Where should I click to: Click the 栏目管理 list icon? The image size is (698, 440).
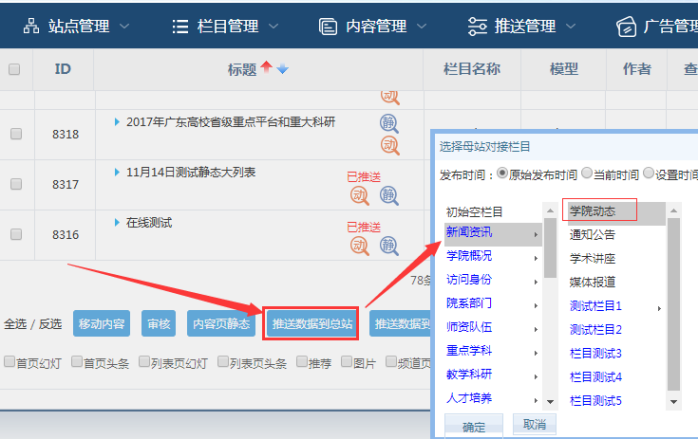coord(180,25)
